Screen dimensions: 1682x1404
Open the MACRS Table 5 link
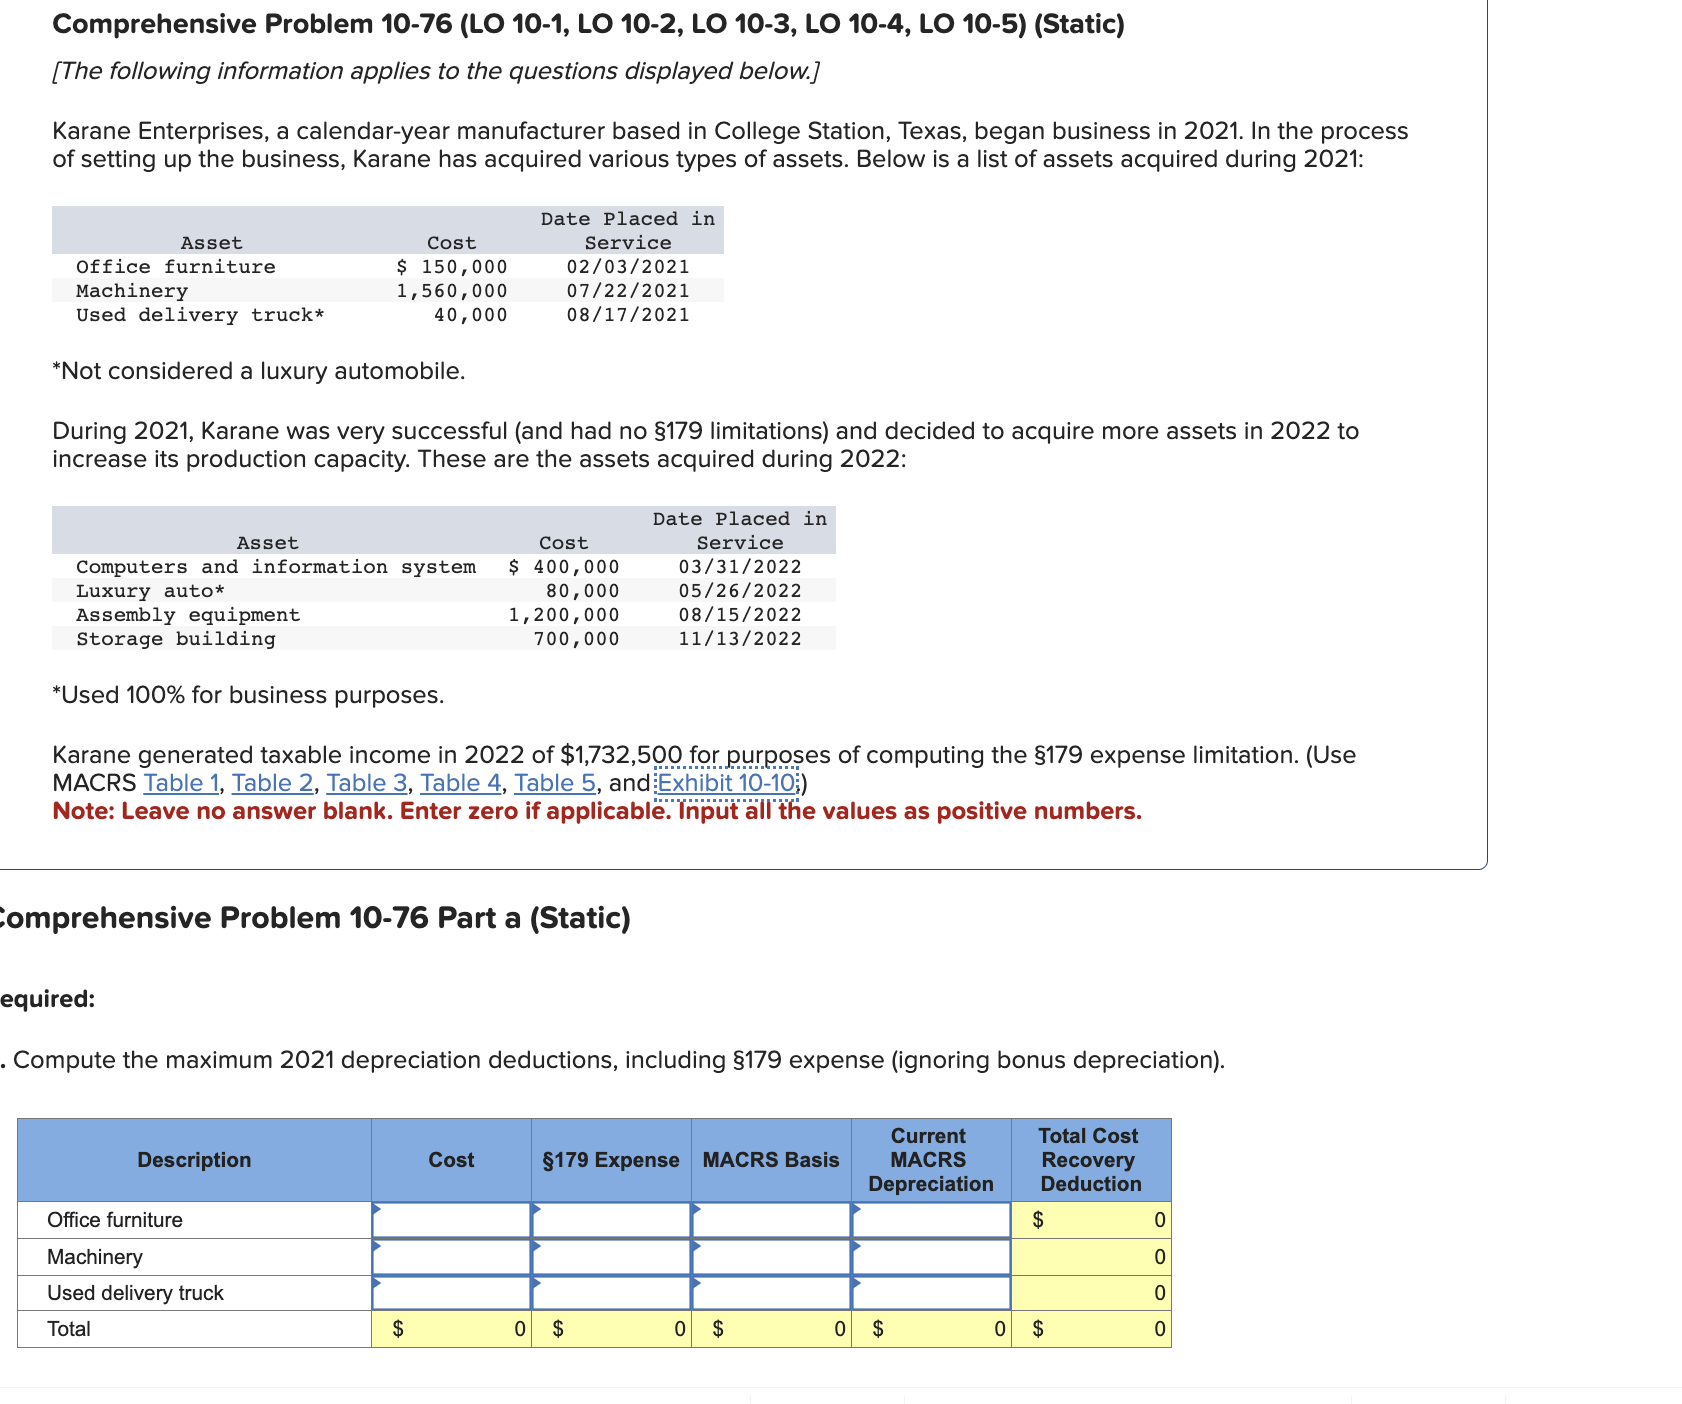coord(553,783)
